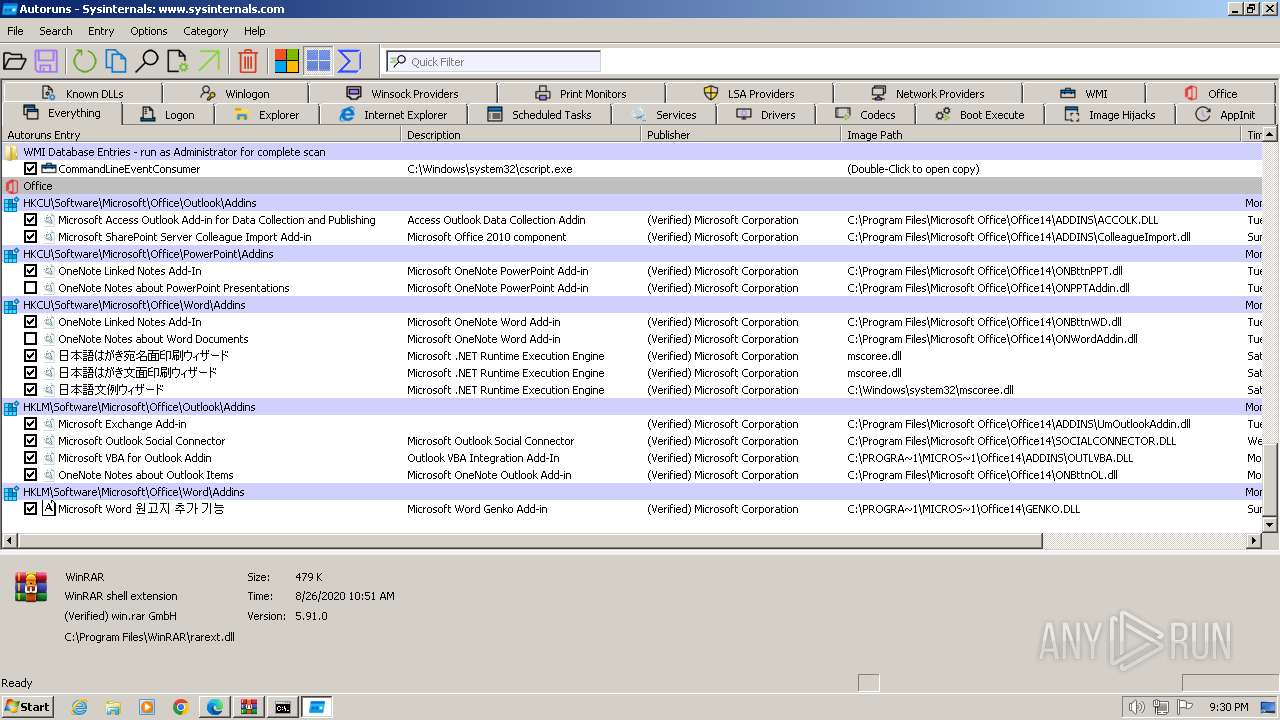Open the Entry menu
The width and height of the screenshot is (1280, 720).
tap(101, 31)
